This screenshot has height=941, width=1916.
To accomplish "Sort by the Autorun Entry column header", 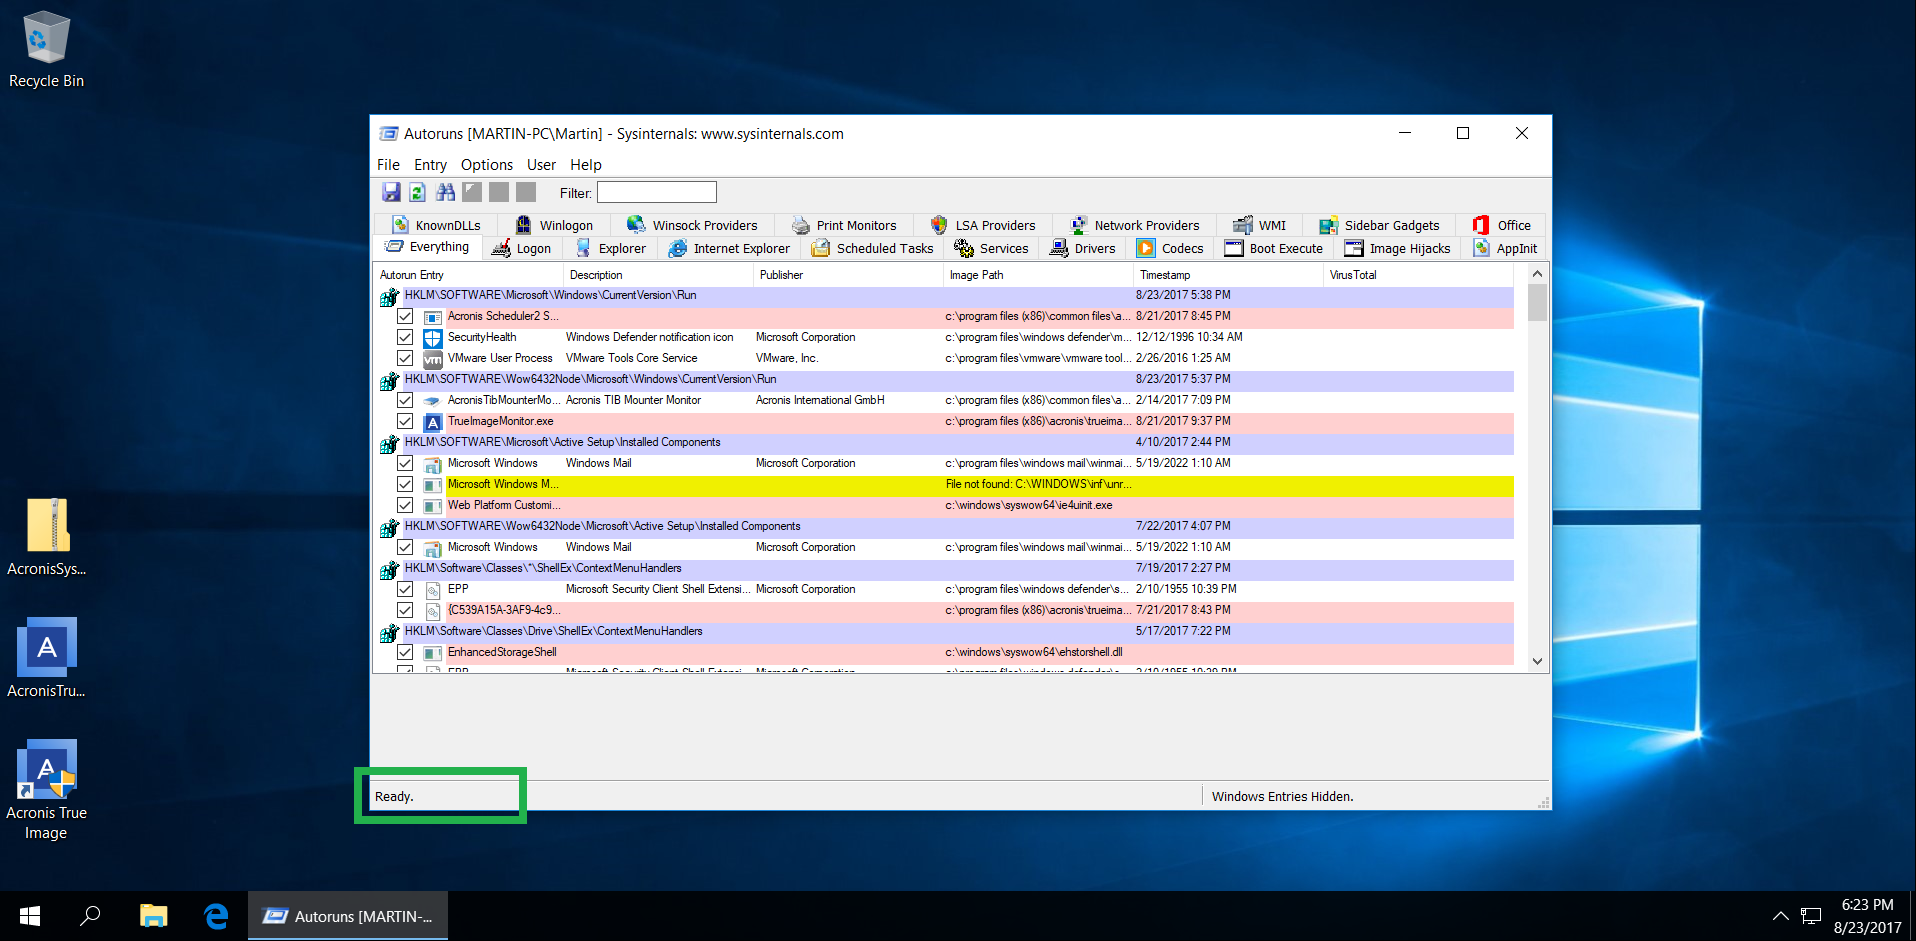I will point(468,275).
